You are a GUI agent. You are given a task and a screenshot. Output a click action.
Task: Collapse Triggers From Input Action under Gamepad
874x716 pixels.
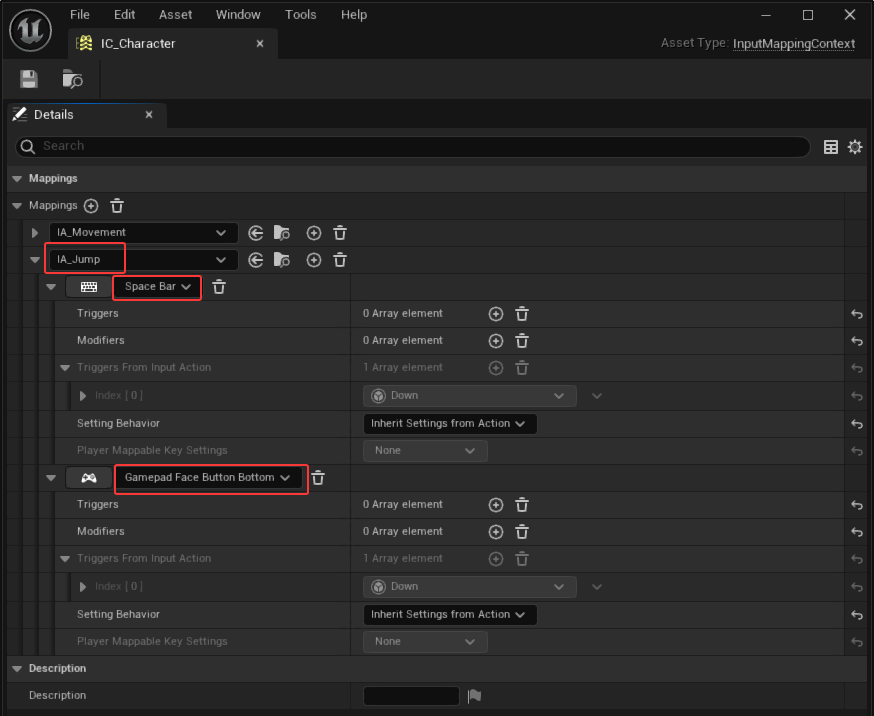click(x=65, y=559)
